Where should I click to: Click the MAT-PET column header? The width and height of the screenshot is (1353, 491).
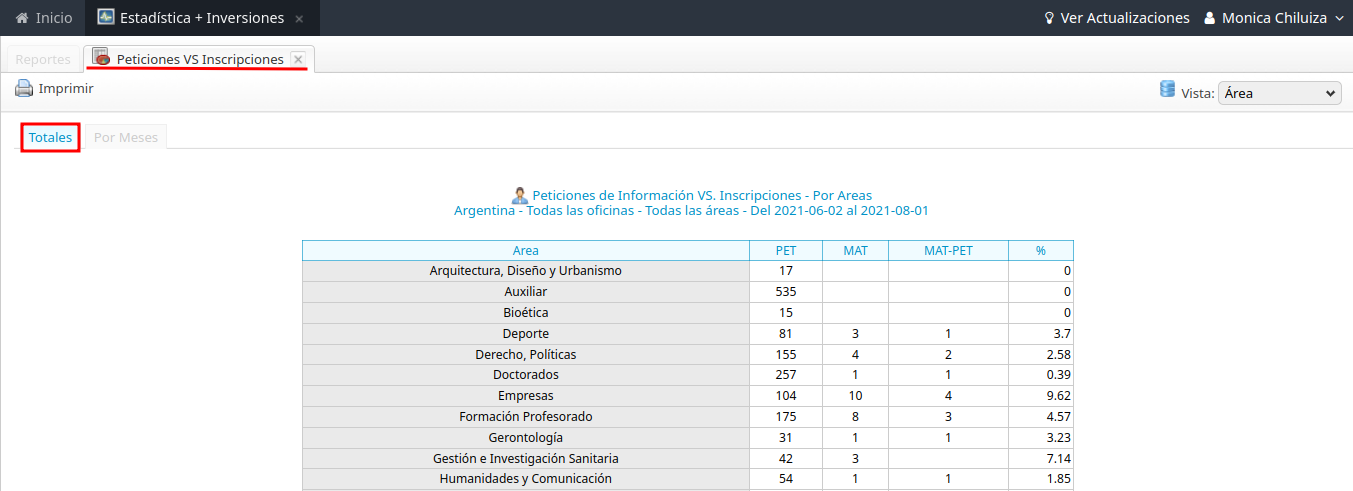947,250
